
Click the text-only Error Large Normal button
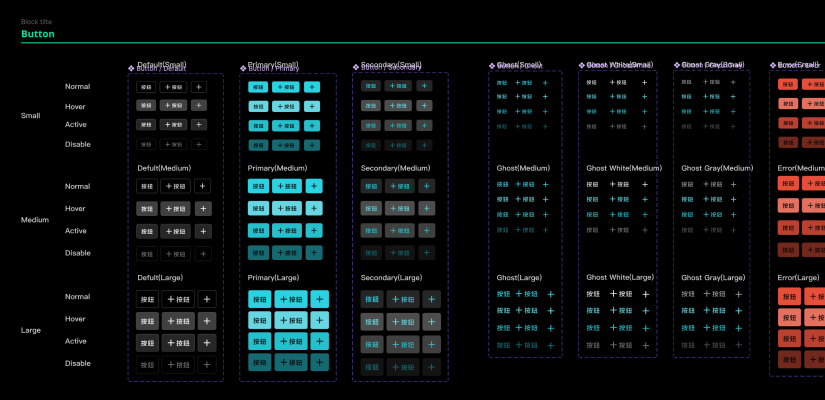tap(789, 296)
